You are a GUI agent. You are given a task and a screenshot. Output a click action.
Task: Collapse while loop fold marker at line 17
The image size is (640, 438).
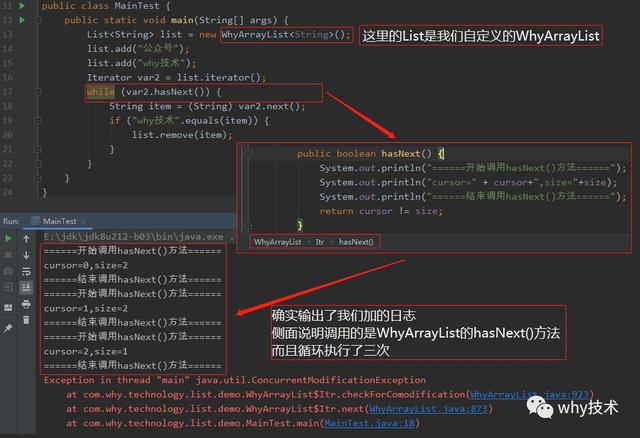tap(38, 92)
